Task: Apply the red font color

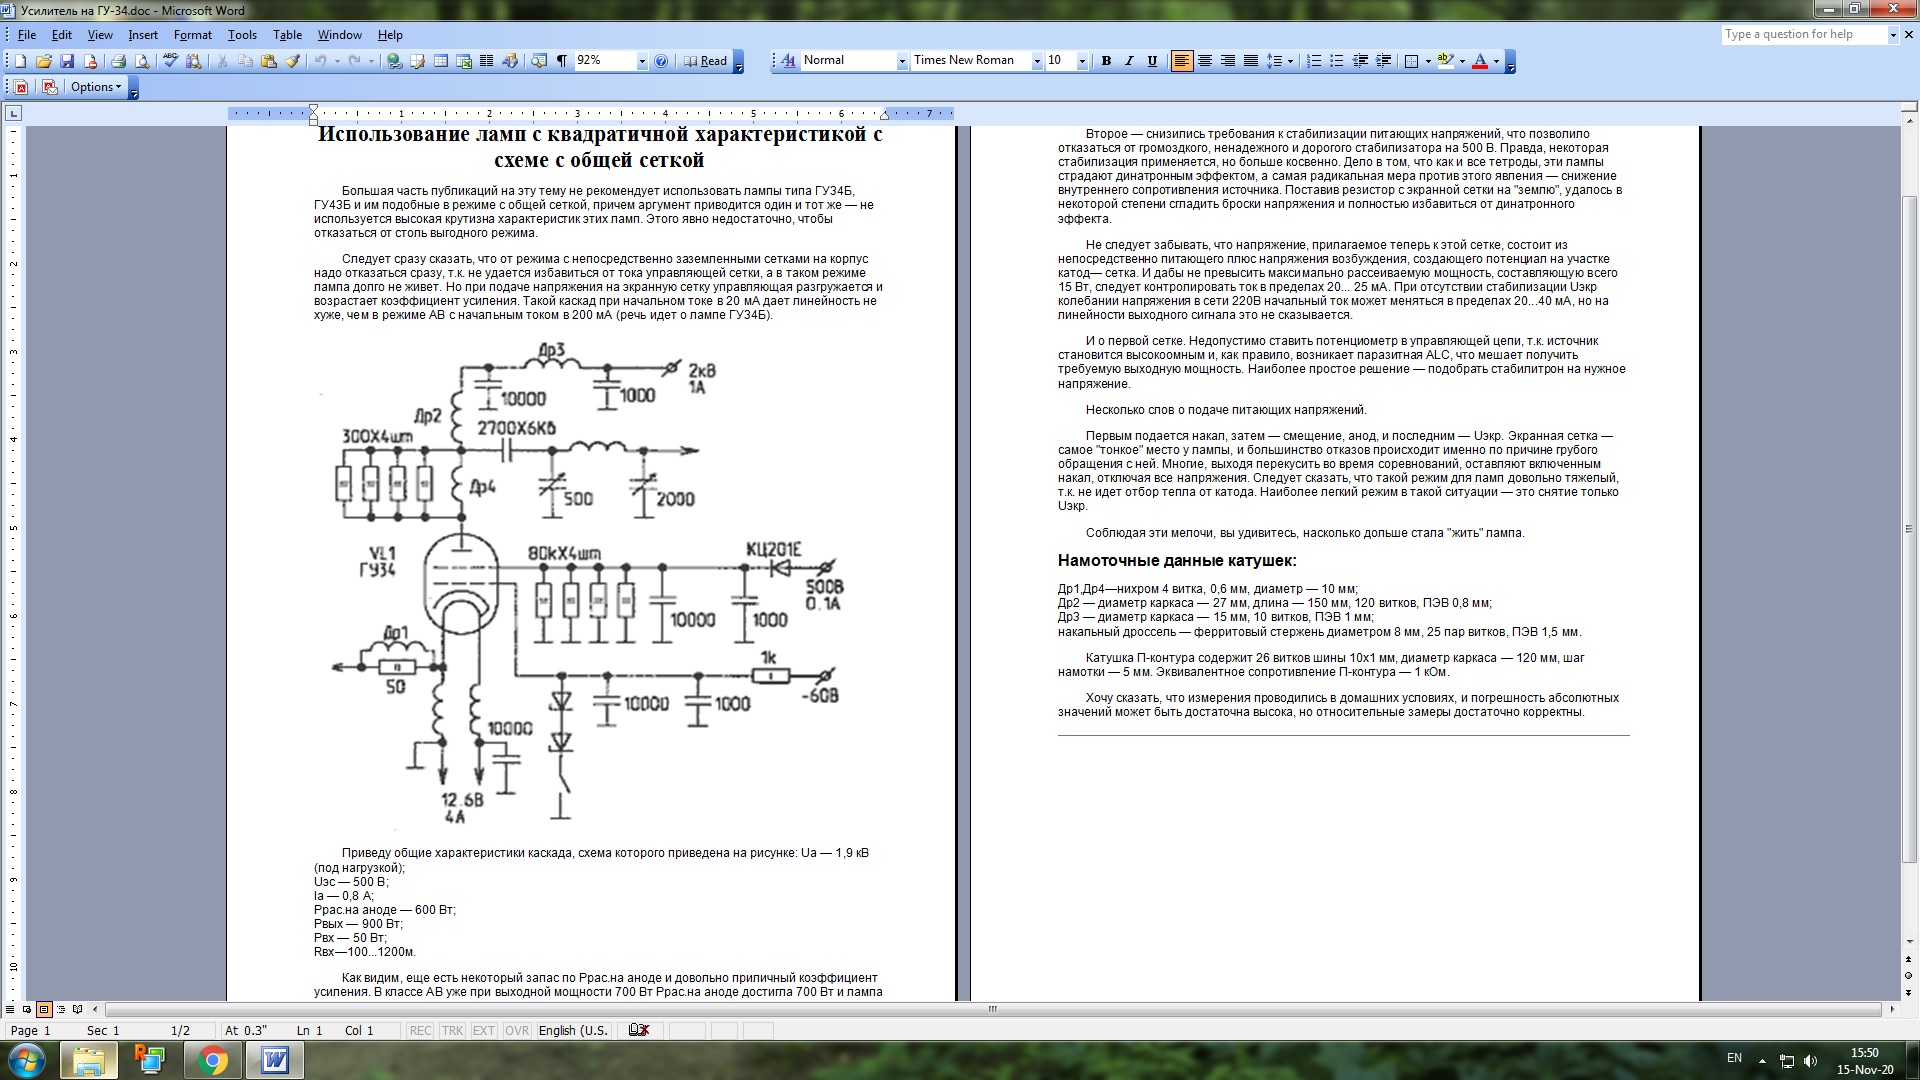Action: click(x=1480, y=61)
